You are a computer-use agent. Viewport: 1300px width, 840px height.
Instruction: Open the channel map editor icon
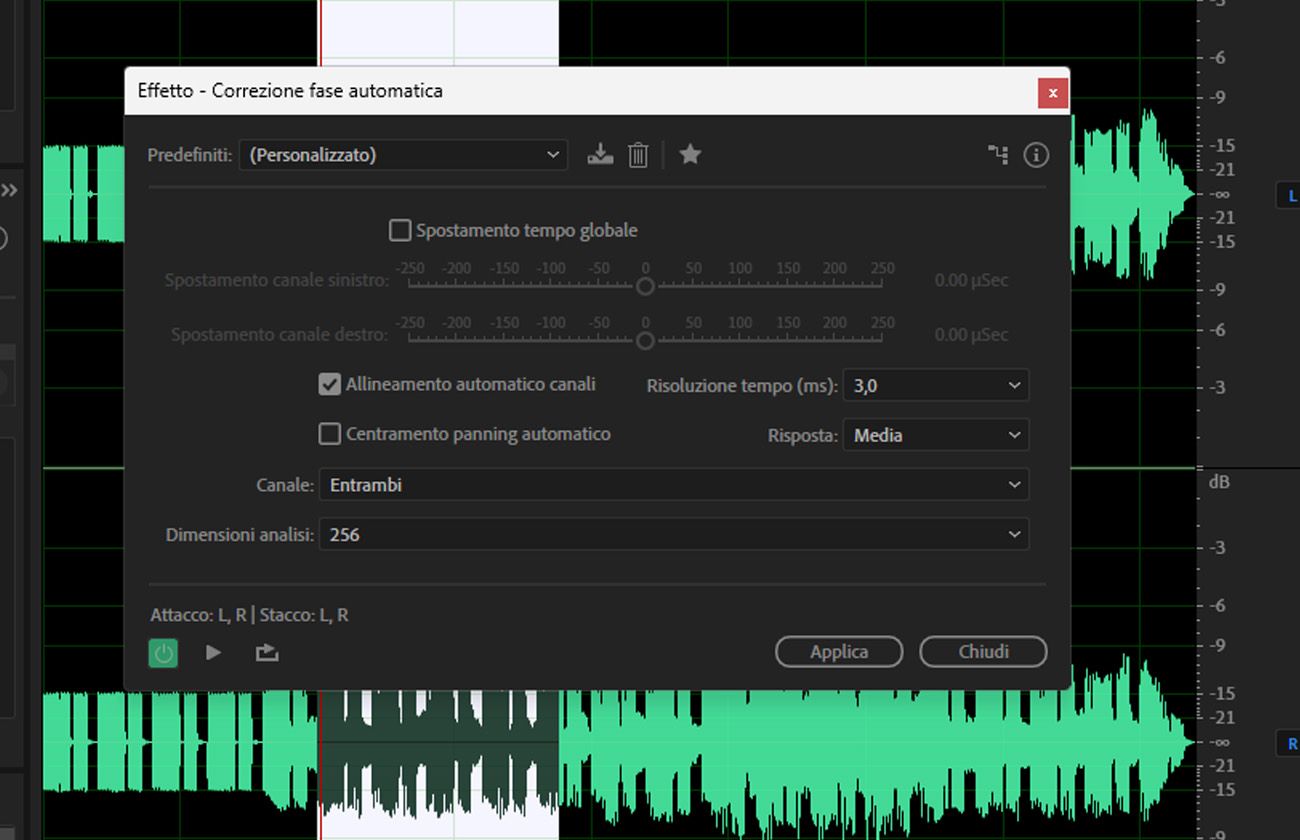(x=998, y=155)
